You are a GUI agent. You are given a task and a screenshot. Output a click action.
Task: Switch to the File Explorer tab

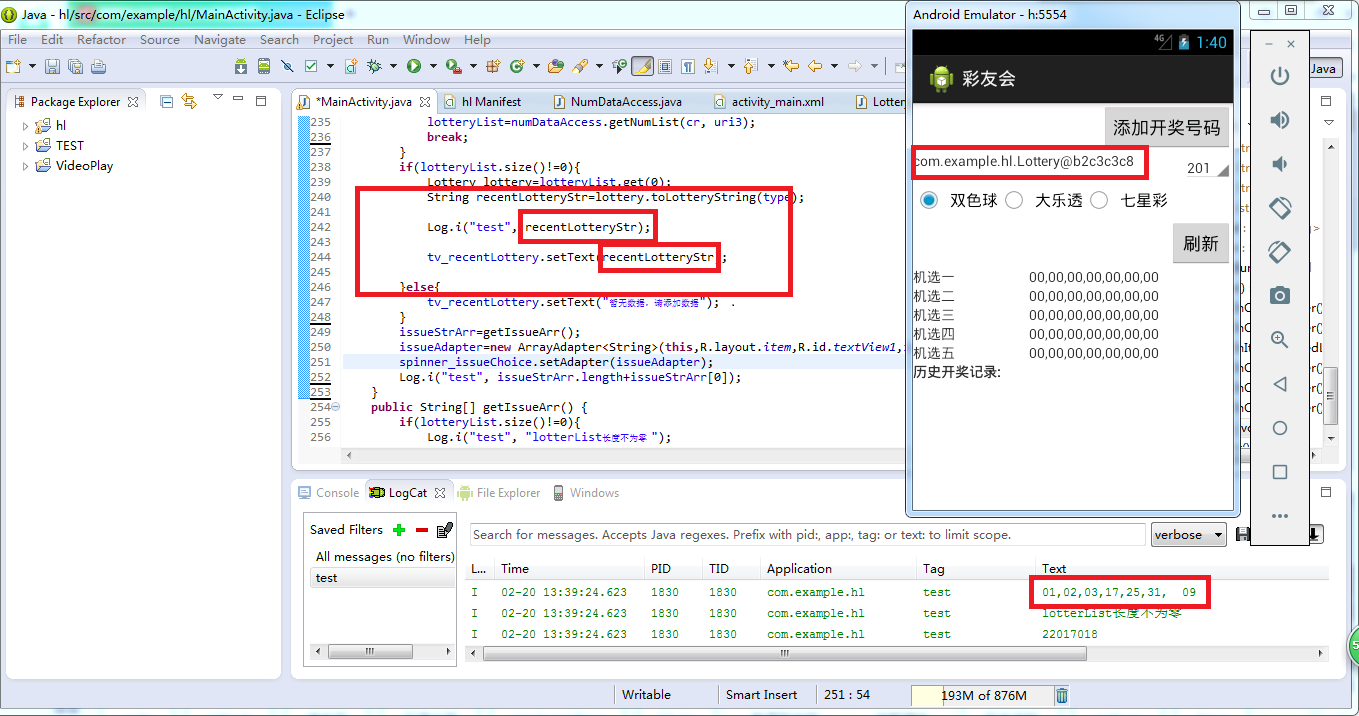[x=498, y=493]
